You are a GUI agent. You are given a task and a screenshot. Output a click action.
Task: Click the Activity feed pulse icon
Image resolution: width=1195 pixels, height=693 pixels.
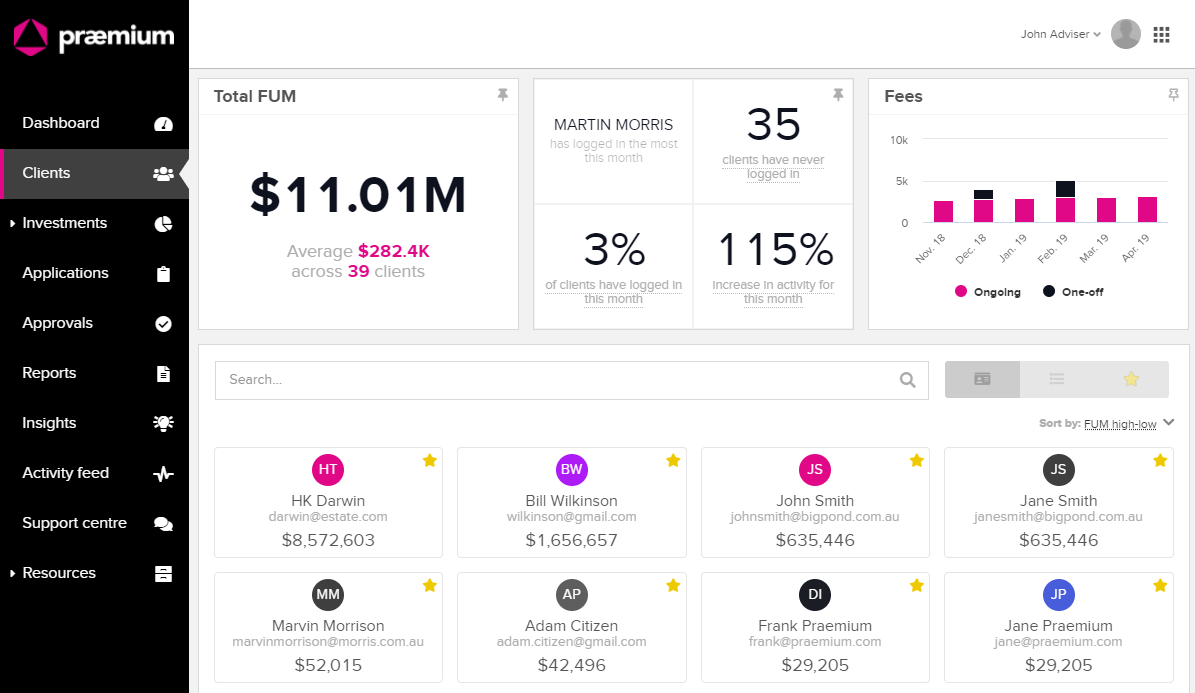163,474
